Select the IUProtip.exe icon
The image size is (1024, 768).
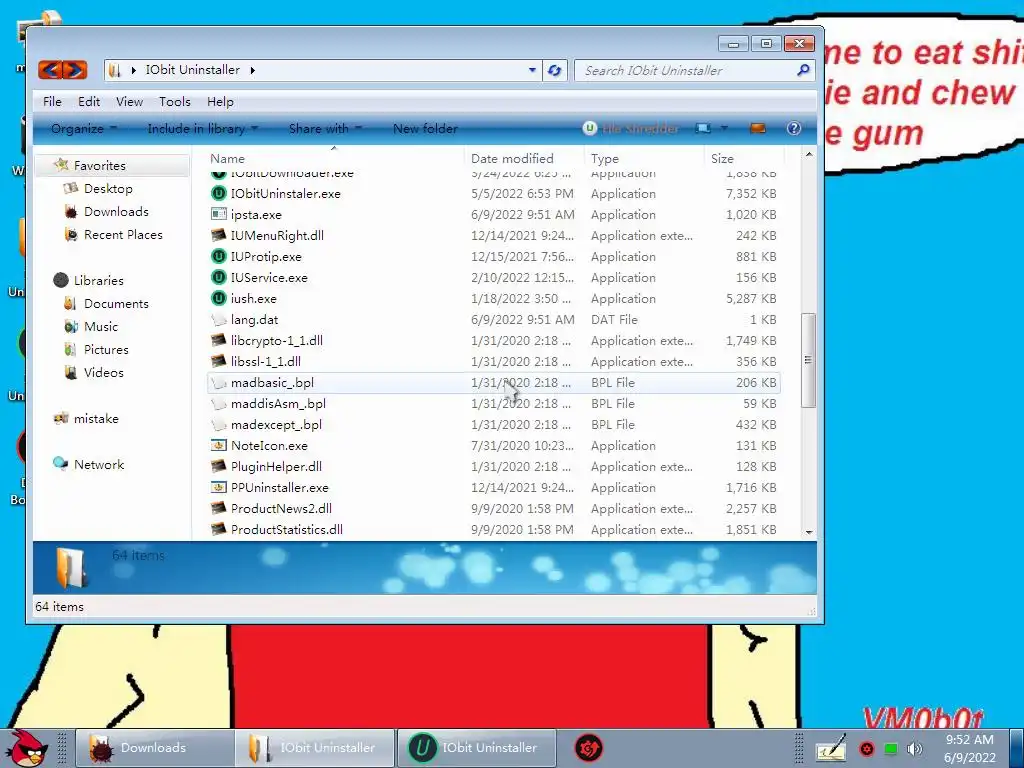(219, 256)
